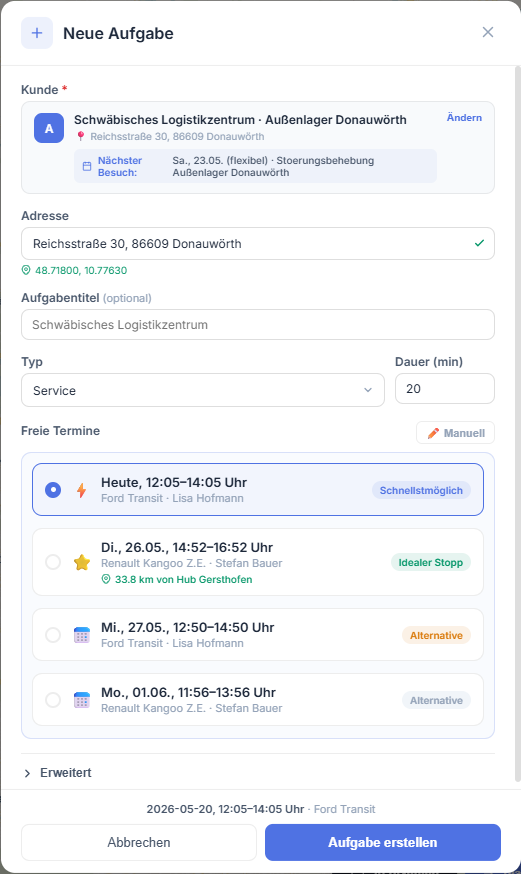Click the plus icon beside Neue Aufgabe
This screenshot has height=874, width=521.
[x=37, y=33]
